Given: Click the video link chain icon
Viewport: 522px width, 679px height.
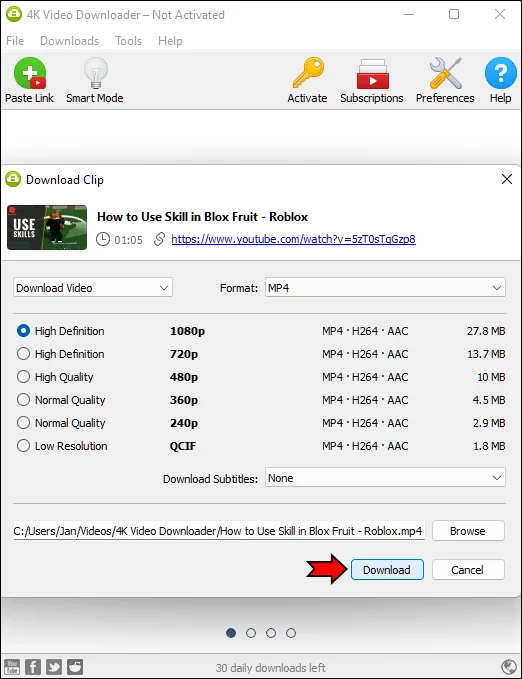Looking at the screenshot, I should point(159,239).
